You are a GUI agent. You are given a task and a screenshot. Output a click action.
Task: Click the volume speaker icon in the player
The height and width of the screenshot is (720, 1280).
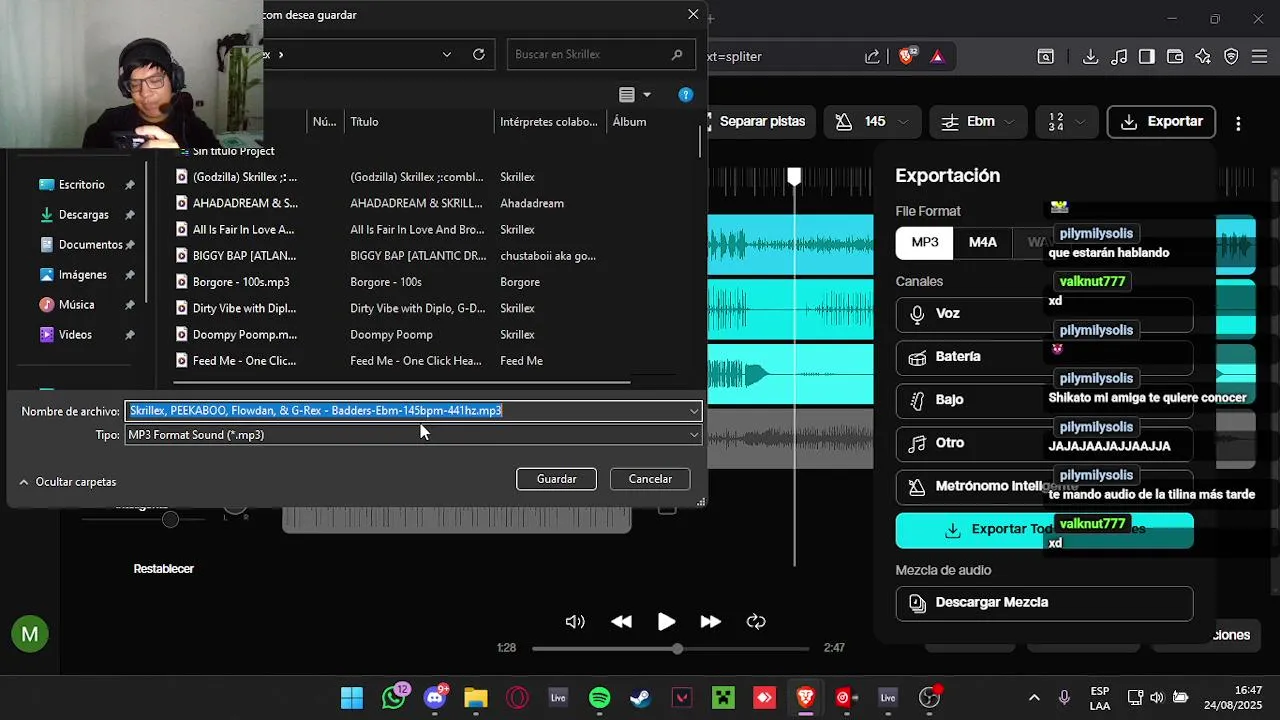coord(575,622)
